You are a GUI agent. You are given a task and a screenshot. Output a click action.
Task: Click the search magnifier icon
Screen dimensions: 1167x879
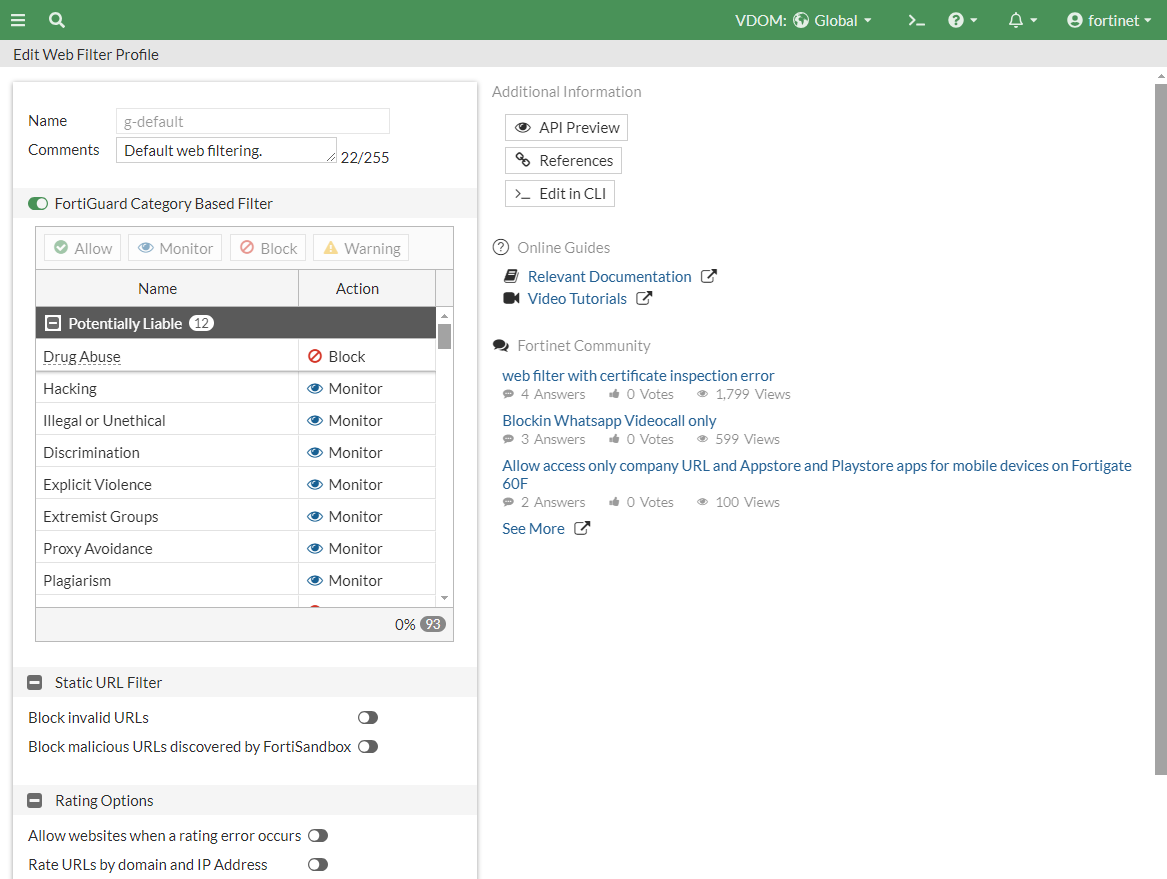pyautogui.click(x=56, y=20)
